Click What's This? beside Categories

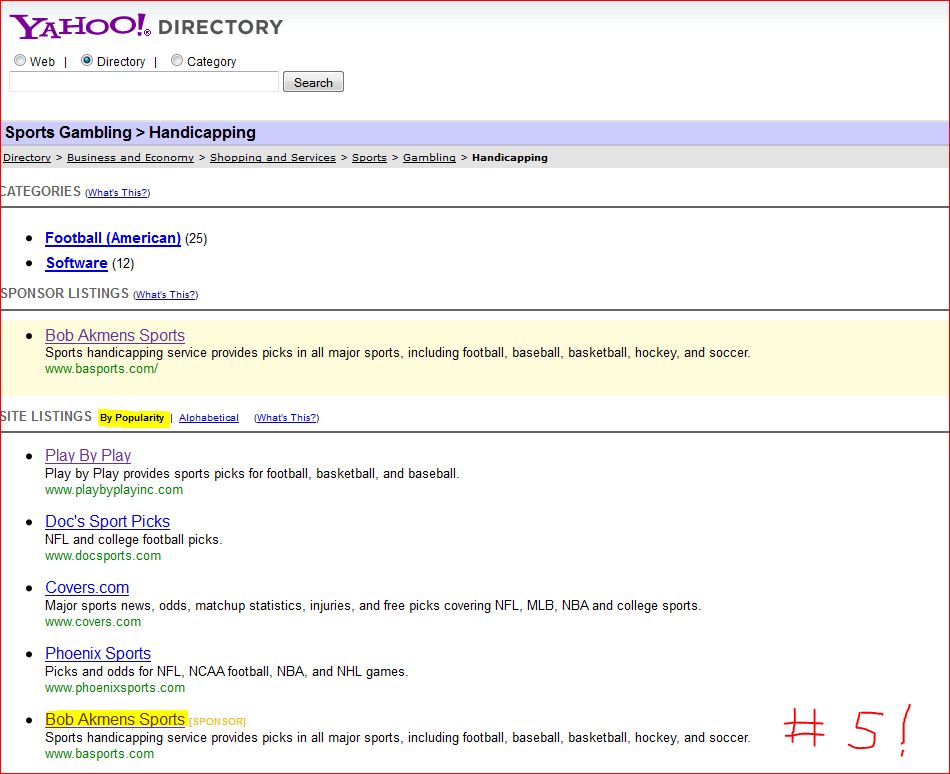click(118, 193)
